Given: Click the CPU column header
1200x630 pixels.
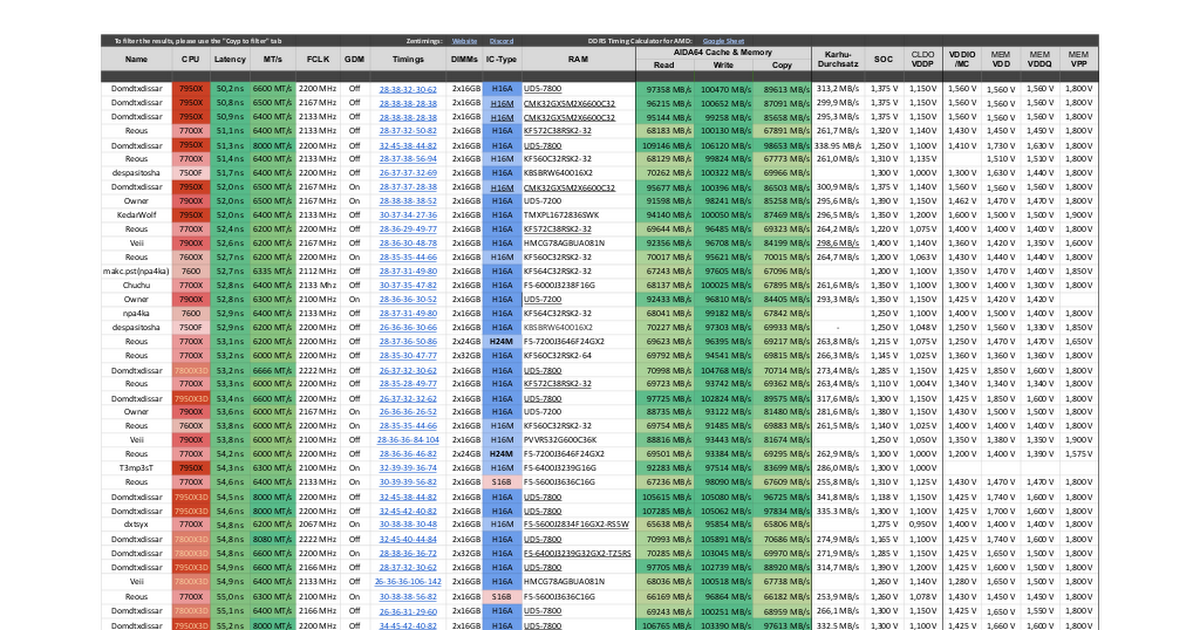Looking at the screenshot, I should [x=191, y=59].
